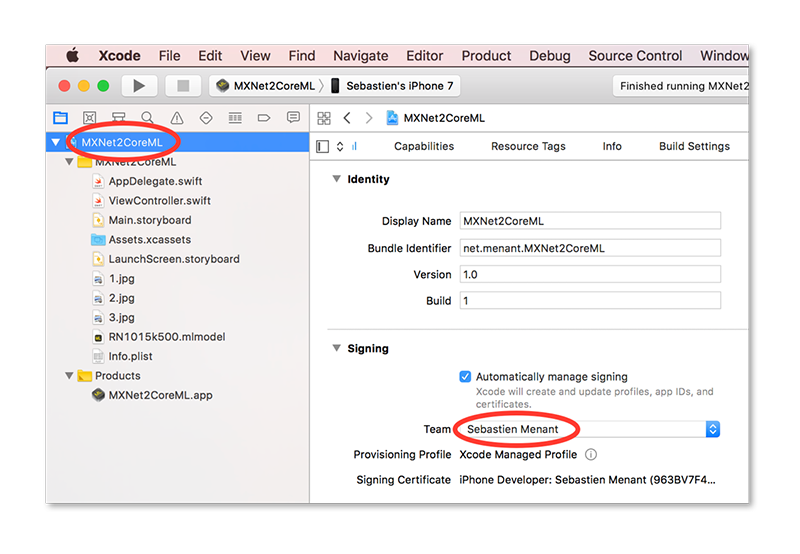Show the Breakpoint navigator

[x=264, y=118]
